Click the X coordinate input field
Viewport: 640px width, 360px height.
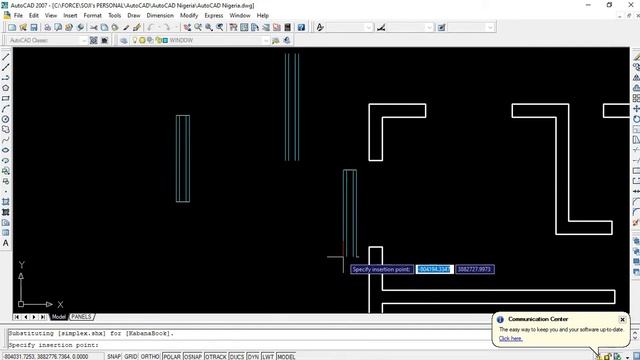point(435,269)
